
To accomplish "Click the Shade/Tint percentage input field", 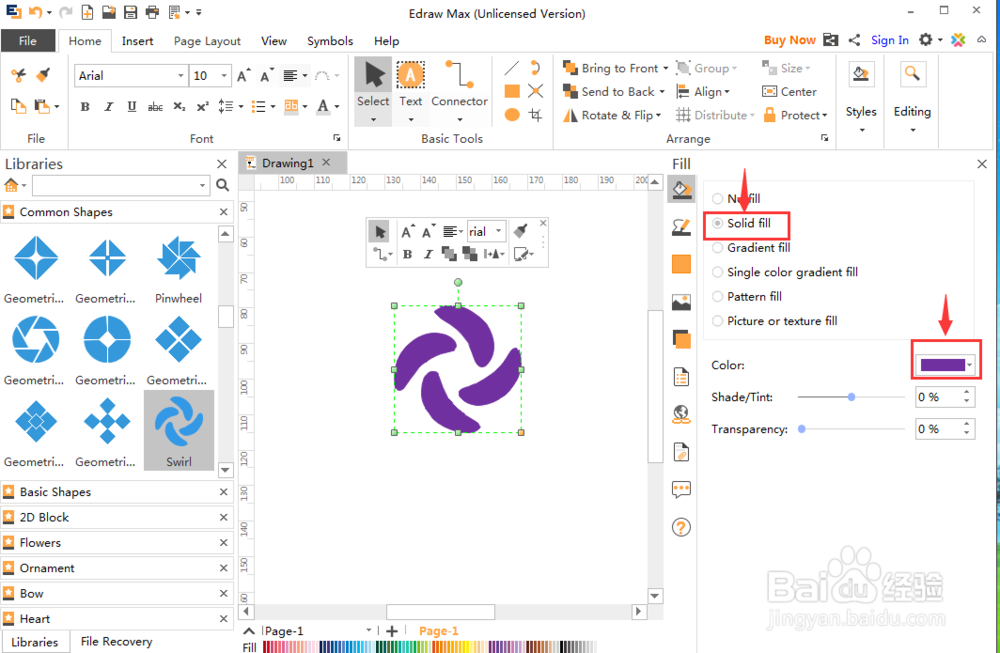I will 939,397.
